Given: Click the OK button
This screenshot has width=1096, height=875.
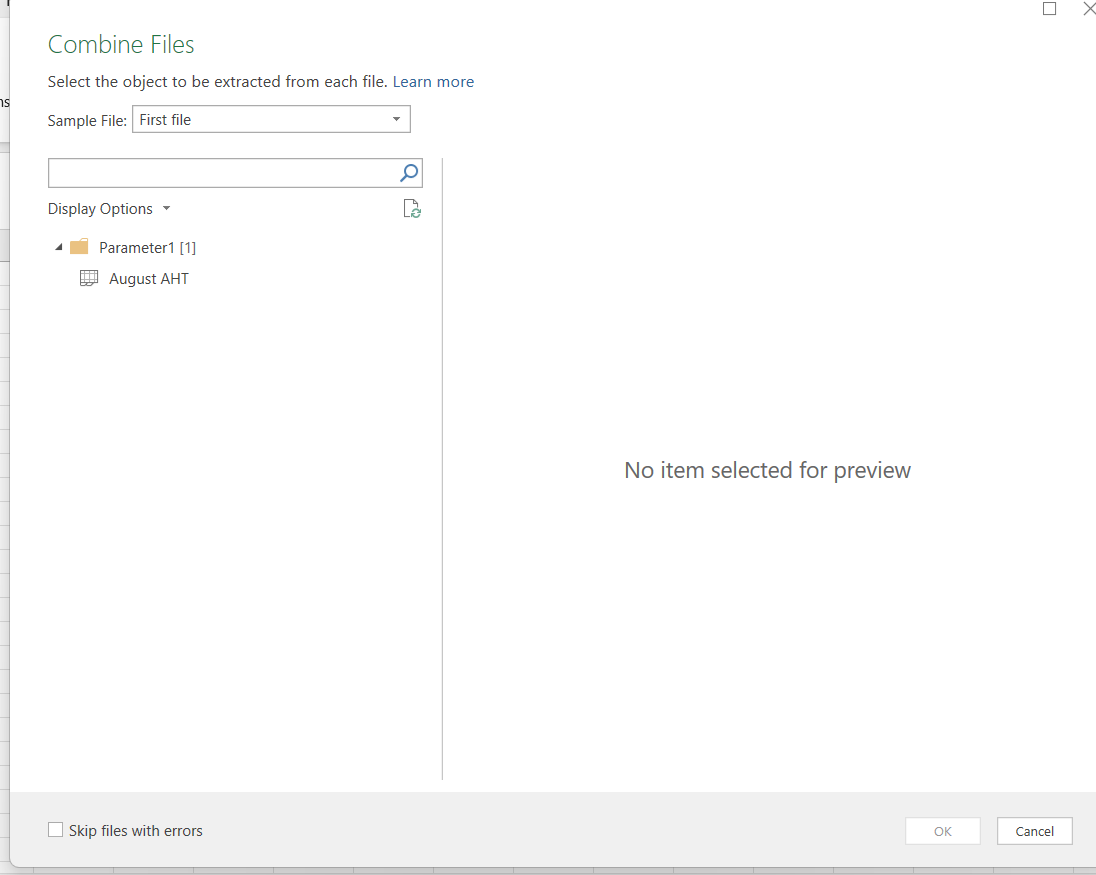Looking at the screenshot, I should pos(943,831).
